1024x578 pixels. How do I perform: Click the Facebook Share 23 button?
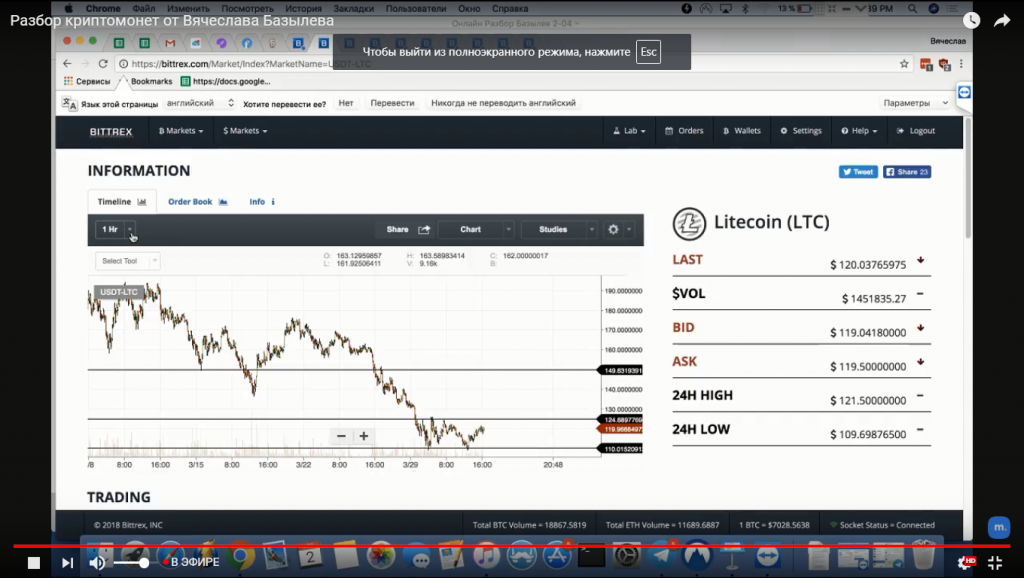(x=907, y=172)
